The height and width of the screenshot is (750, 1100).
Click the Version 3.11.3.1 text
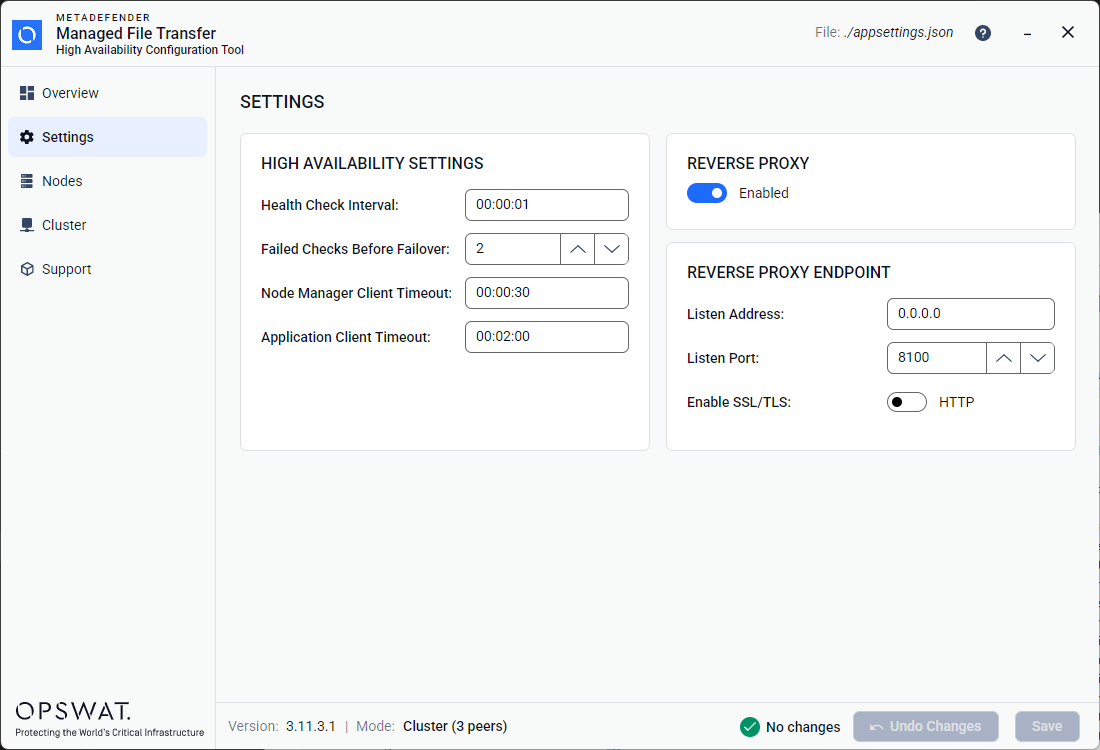[x=282, y=726]
